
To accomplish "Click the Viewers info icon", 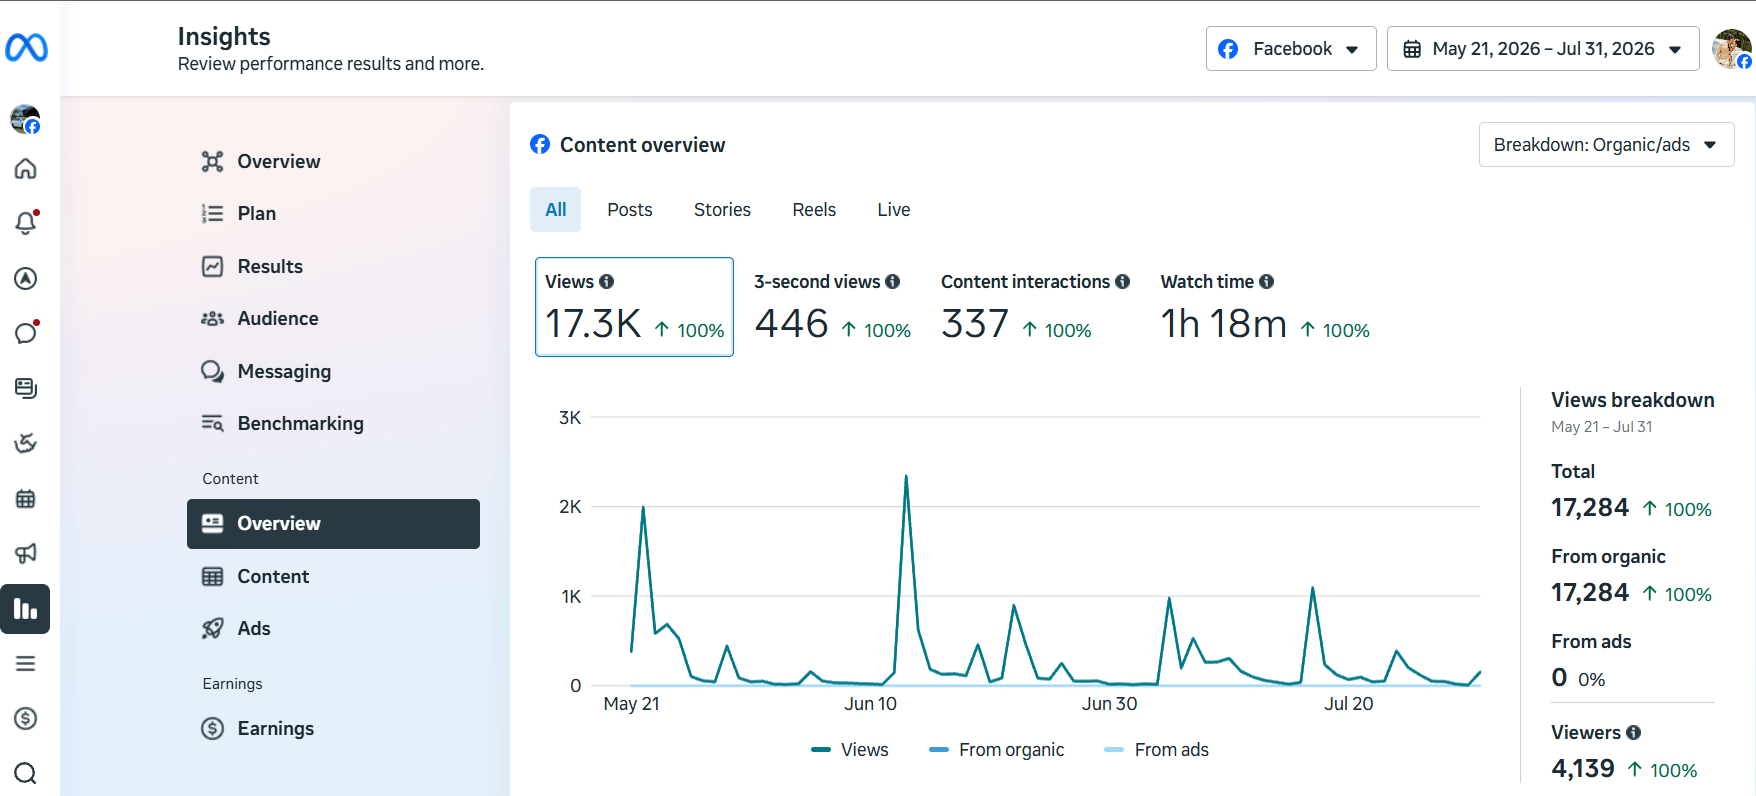I will point(1634,733).
